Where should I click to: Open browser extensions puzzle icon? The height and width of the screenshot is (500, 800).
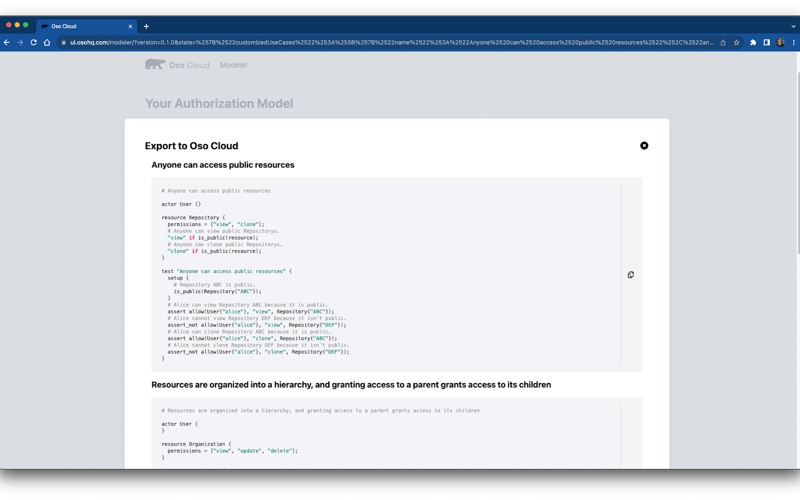753,42
